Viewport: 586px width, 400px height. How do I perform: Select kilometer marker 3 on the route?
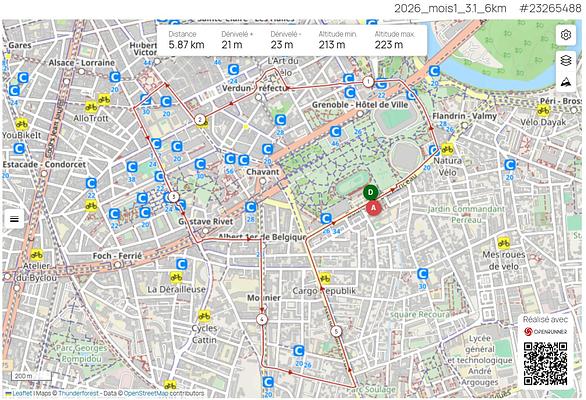[x=173, y=197]
